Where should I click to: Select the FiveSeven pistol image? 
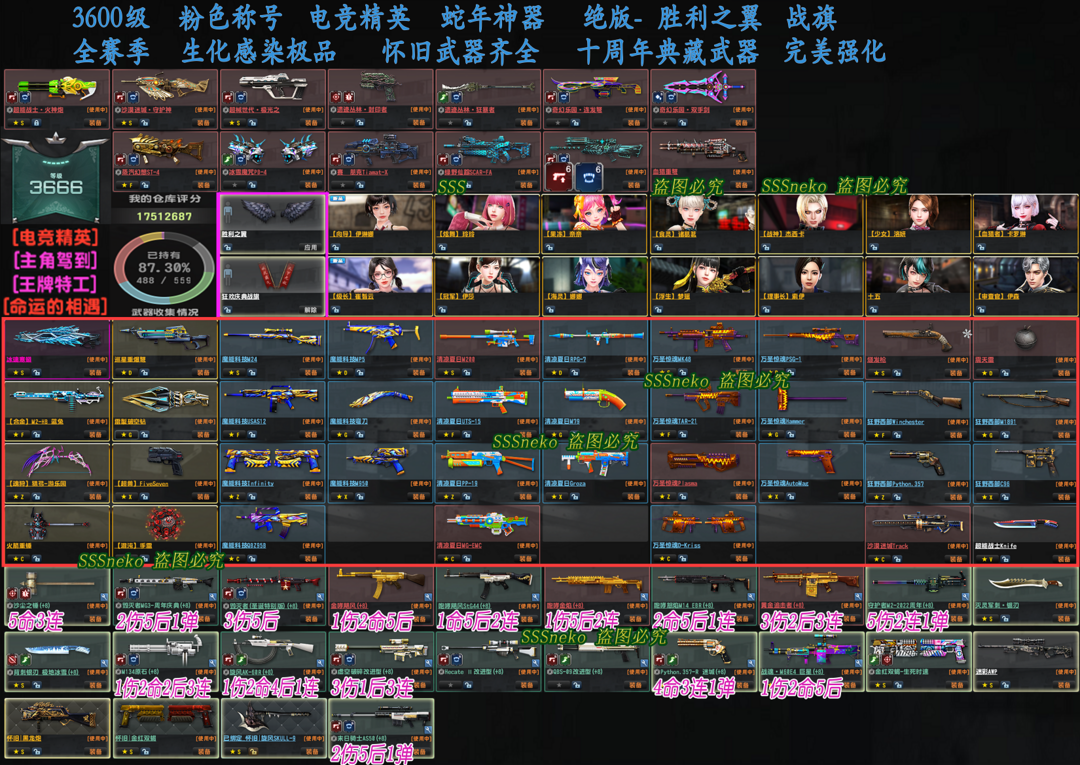[164, 461]
